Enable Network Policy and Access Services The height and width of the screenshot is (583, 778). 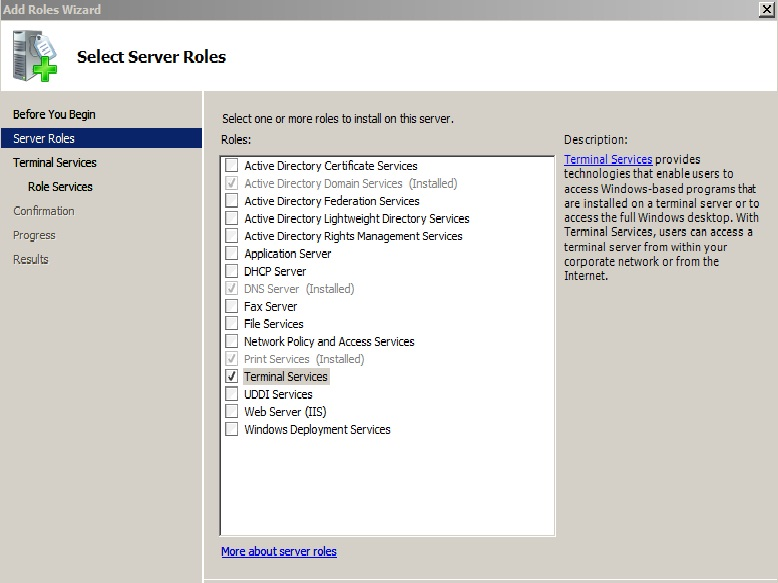point(231,341)
